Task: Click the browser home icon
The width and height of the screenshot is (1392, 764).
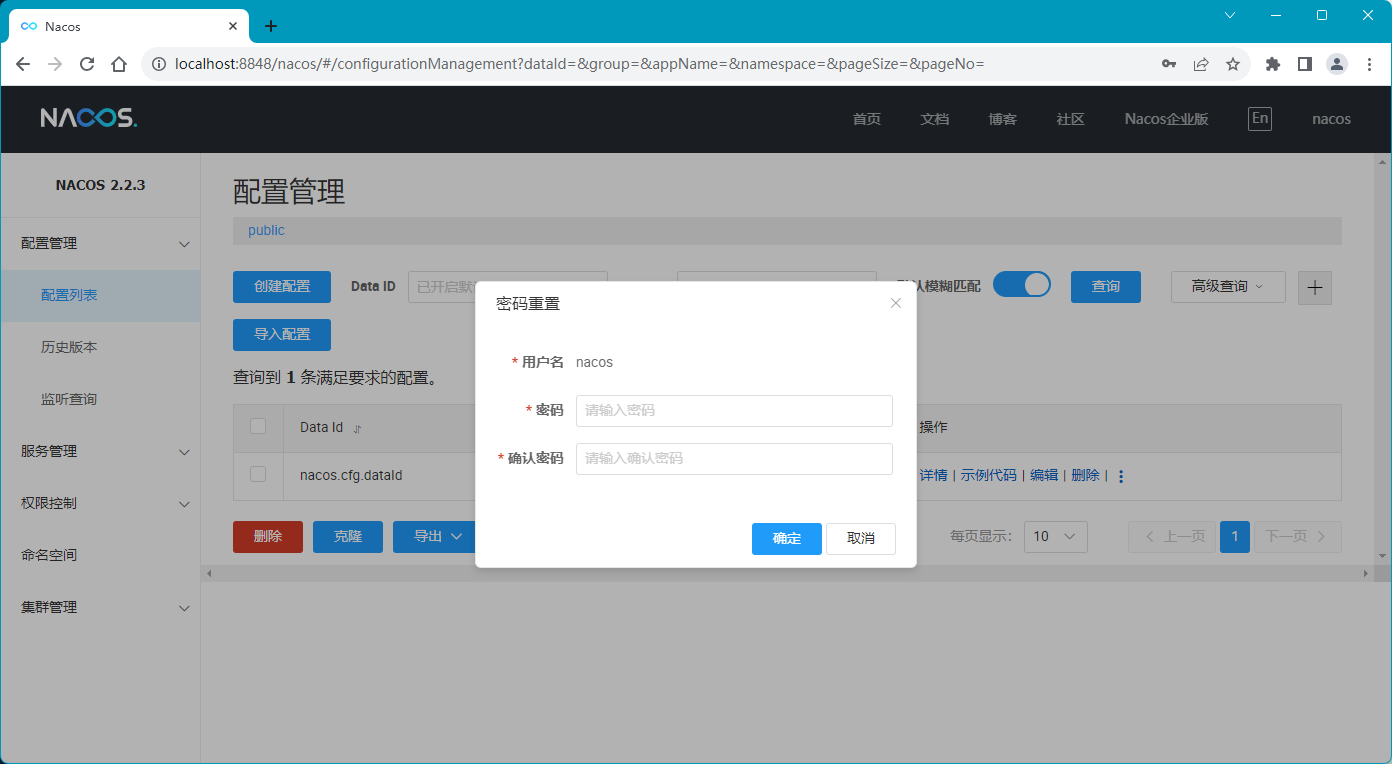Action: 119,64
